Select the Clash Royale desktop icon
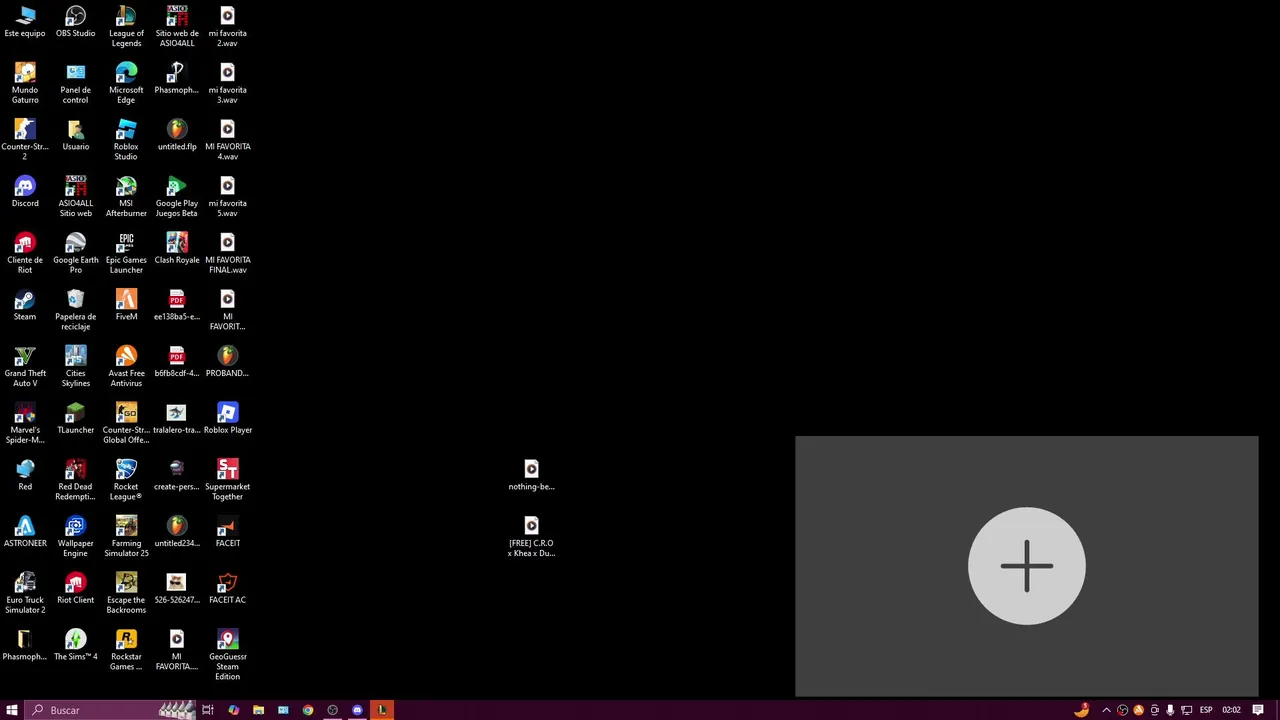This screenshot has width=1280, height=720. 177,248
